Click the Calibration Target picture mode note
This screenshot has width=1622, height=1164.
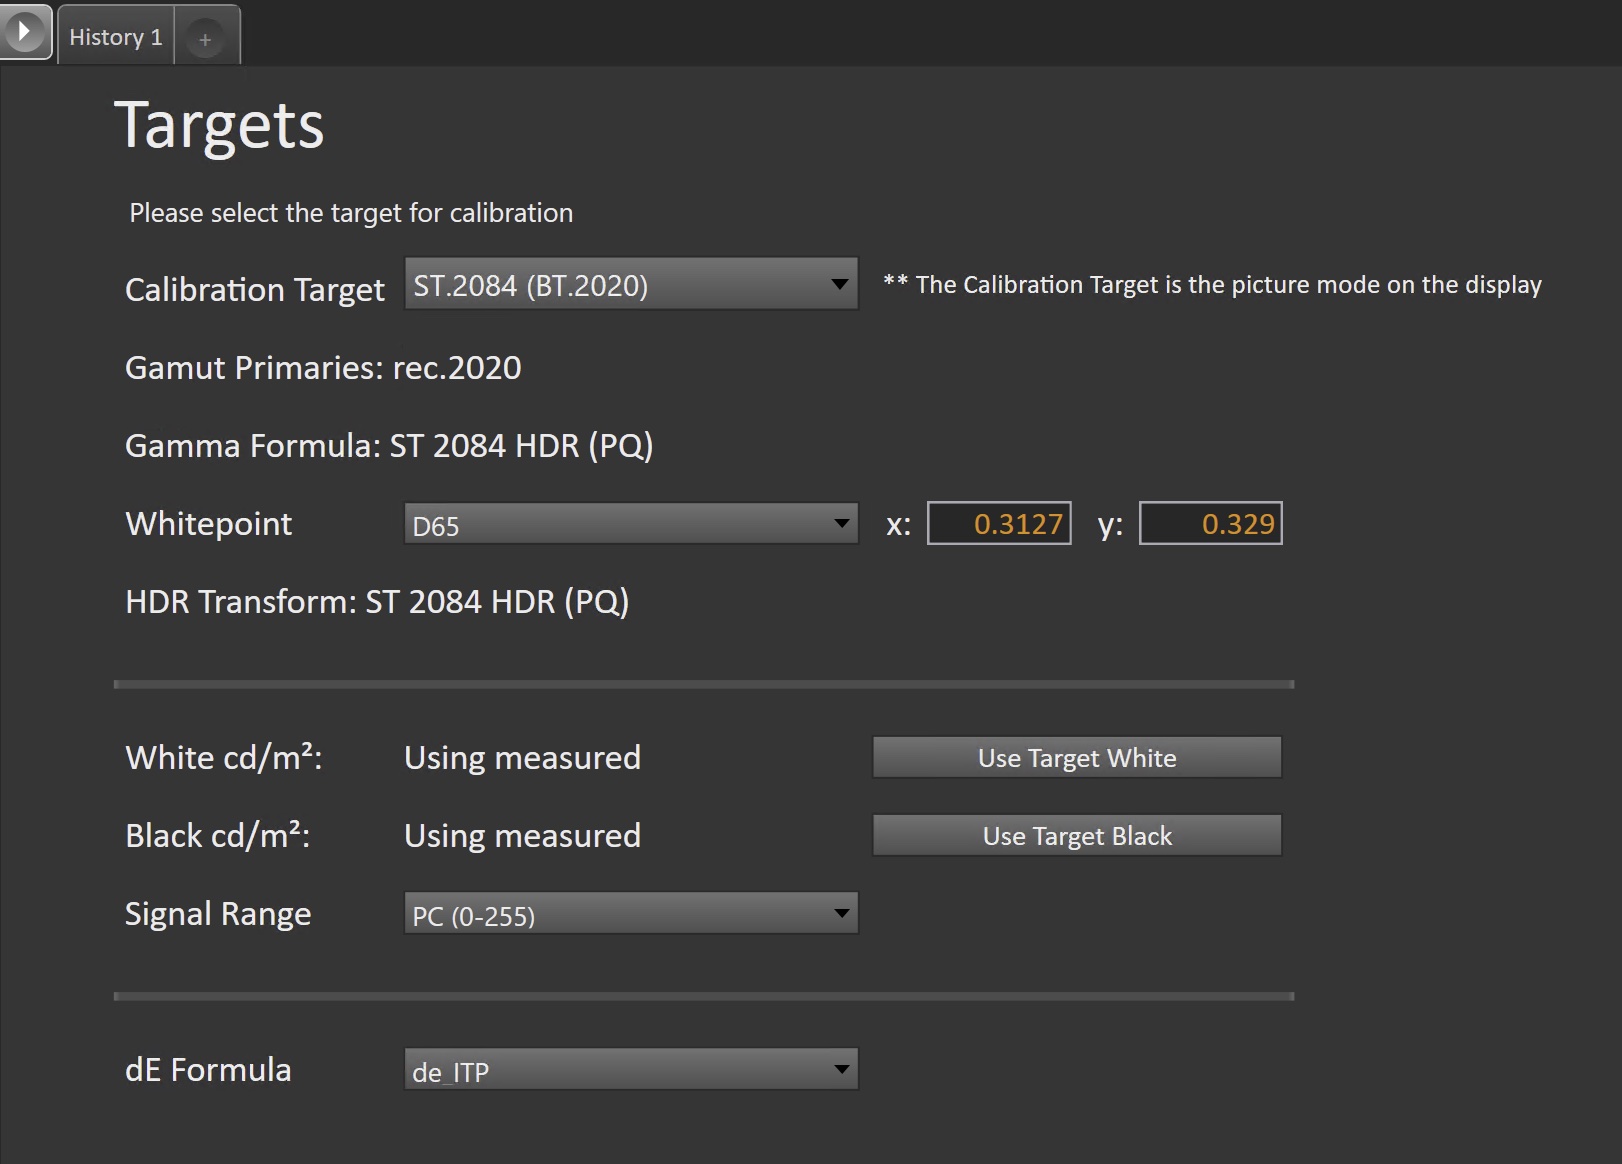(1212, 285)
